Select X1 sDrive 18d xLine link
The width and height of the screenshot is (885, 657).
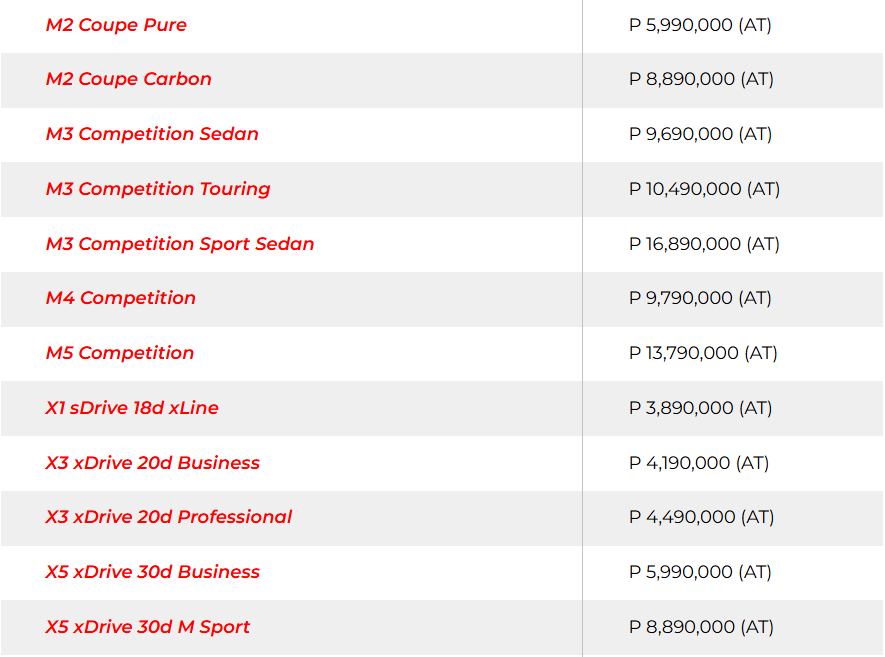click(x=132, y=408)
